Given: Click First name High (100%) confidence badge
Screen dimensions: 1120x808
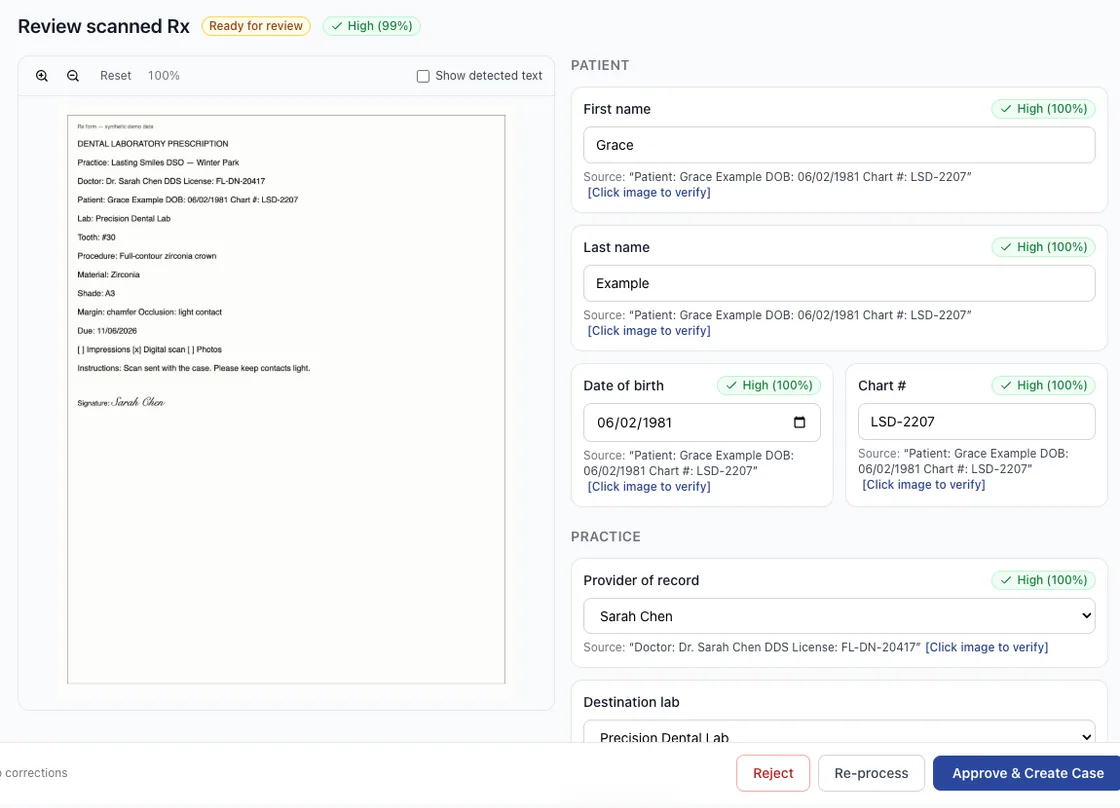Looking at the screenshot, I should coord(1044,109).
